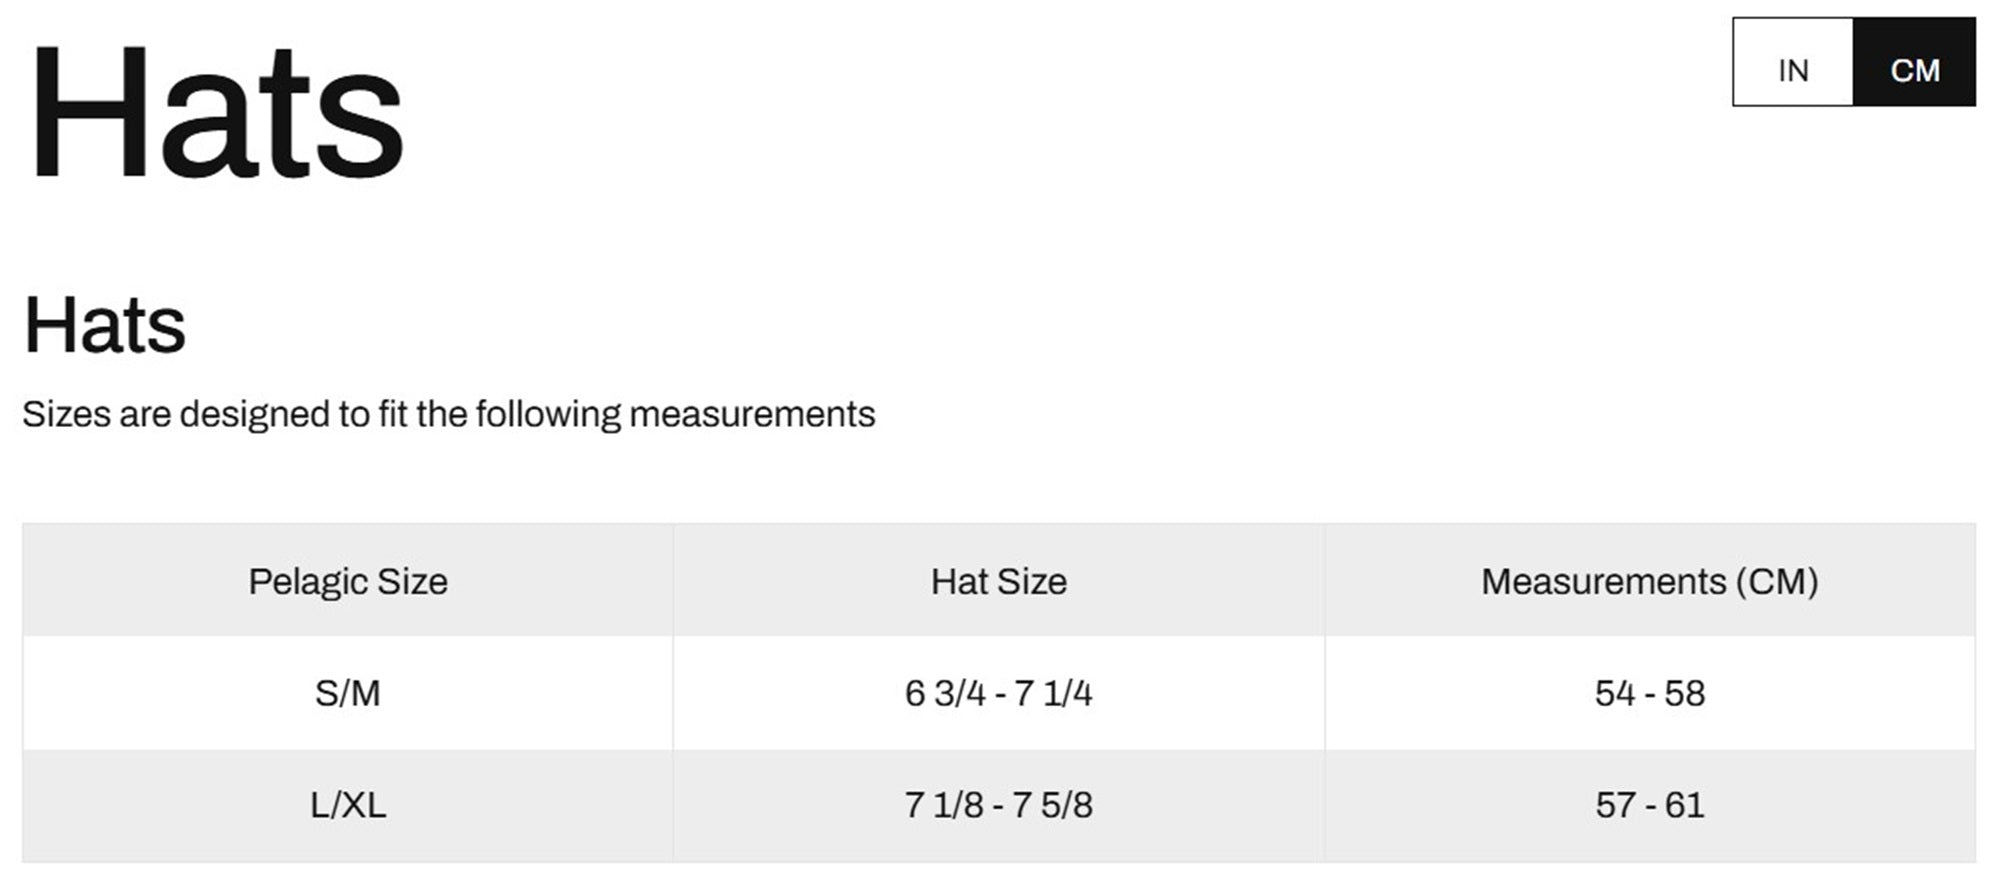Select the S/M size cell
The width and height of the screenshot is (2000, 885).
[x=348, y=693]
